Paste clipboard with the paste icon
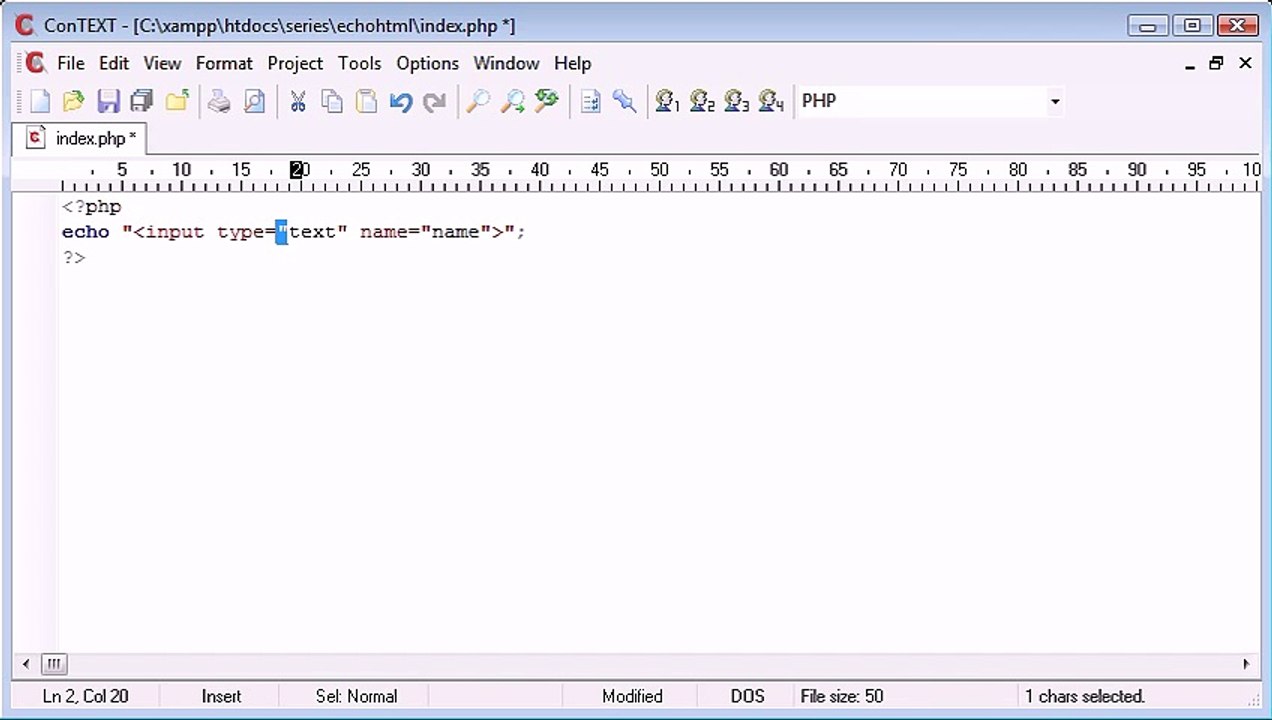 click(x=367, y=101)
